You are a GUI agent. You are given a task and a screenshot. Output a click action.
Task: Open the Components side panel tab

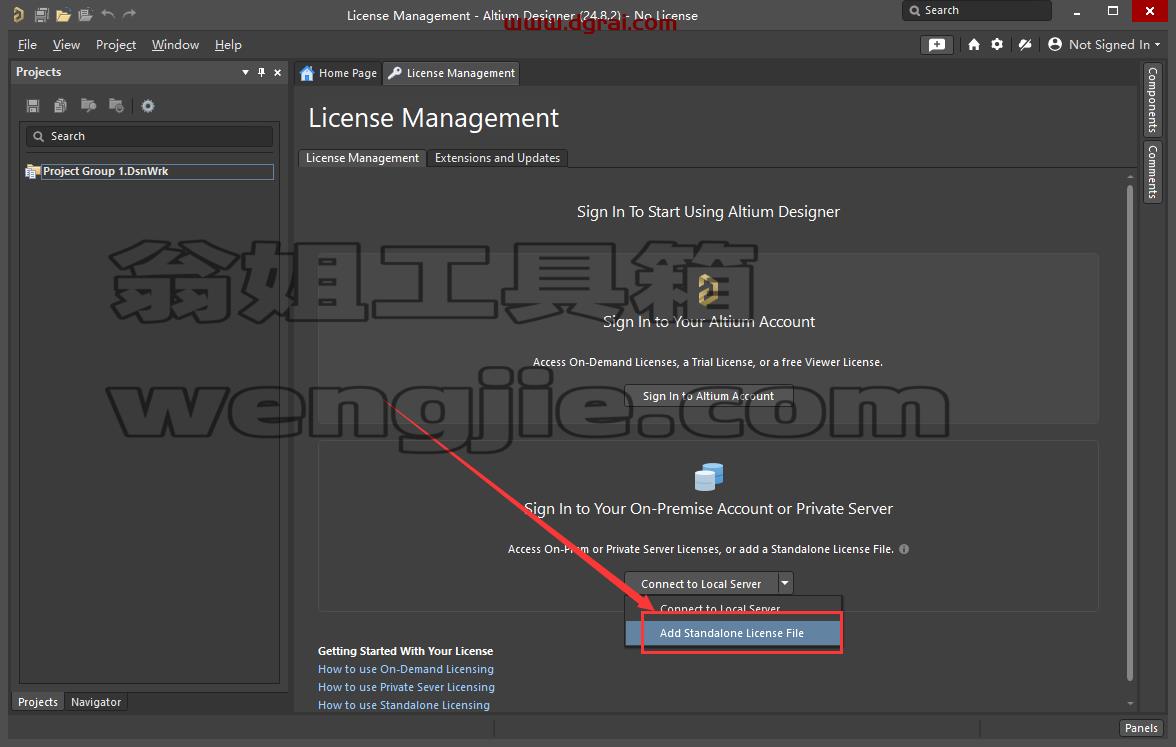coord(1152,100)
